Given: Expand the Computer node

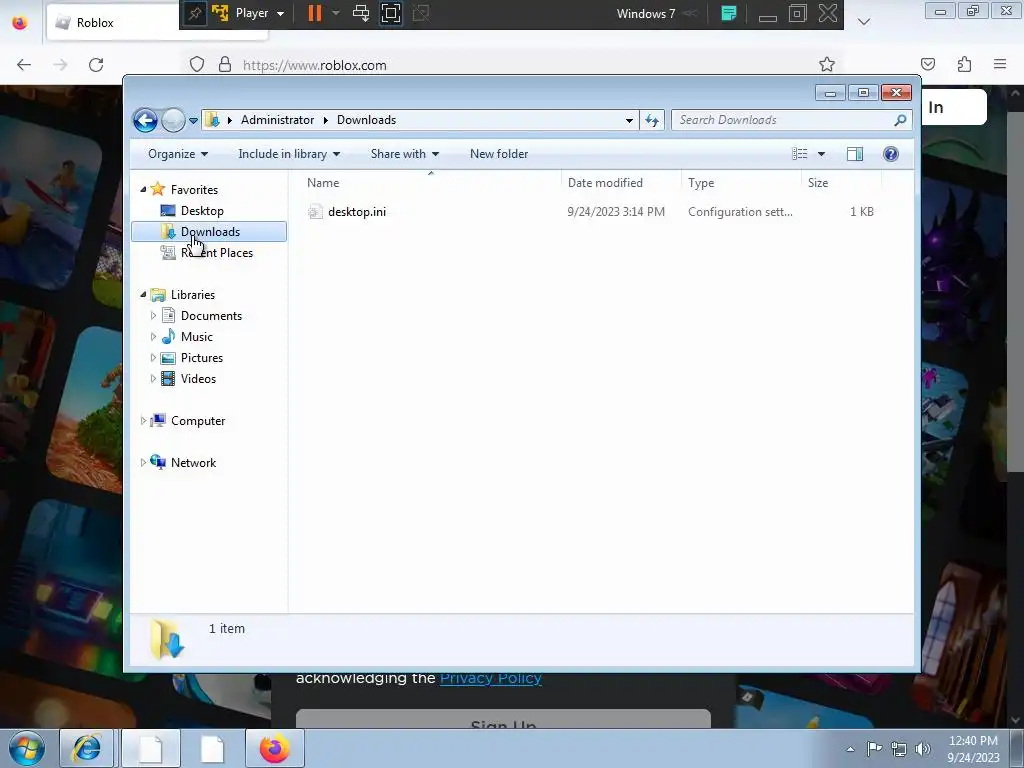Looking at the screenshot, I should coord(143,421).
